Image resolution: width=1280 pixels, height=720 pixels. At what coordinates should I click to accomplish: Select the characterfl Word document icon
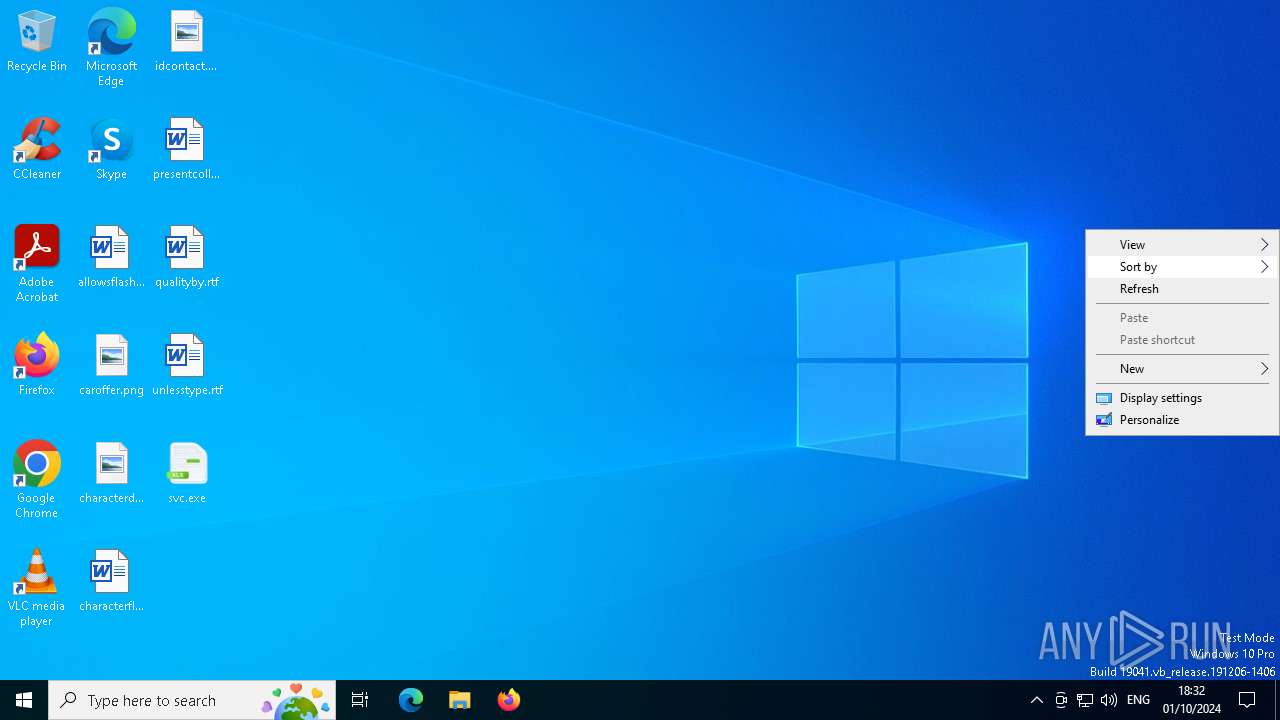pos(111,581)
